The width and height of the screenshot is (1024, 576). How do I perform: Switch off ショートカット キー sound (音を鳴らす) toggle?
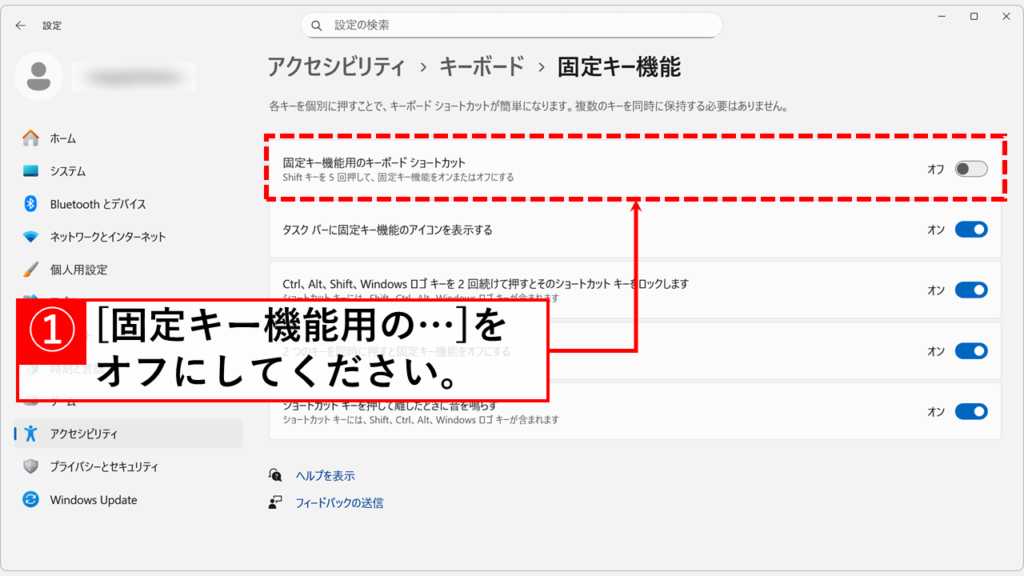point(970,411)
